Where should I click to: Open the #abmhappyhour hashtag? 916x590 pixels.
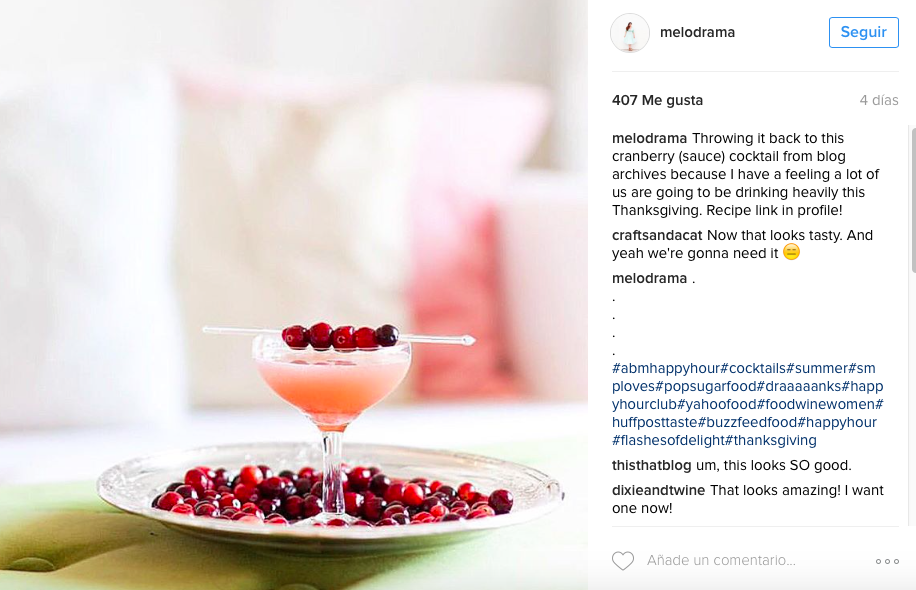click(666, 368)
